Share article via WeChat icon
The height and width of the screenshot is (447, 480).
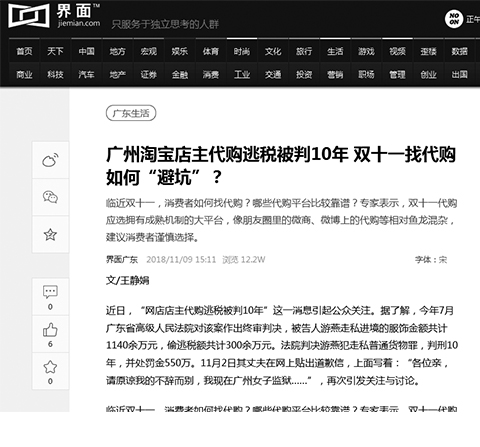coord(50,197)
